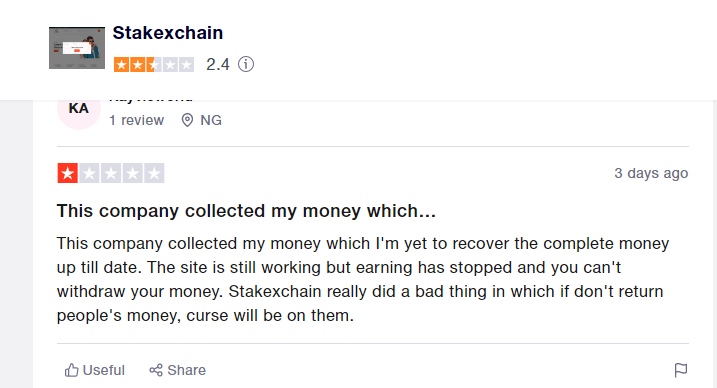Click the orange company star rating
This screenshot has width=717, height=388.
point(154,64)
